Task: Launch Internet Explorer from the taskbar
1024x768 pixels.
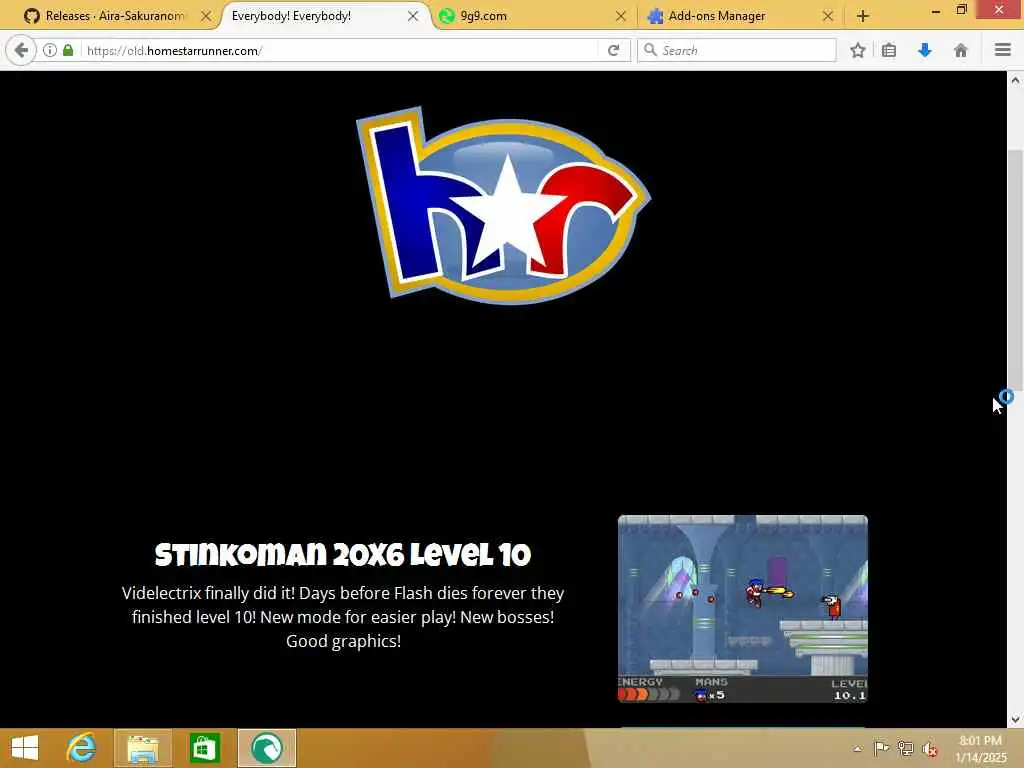Action: tap(82, 748)
